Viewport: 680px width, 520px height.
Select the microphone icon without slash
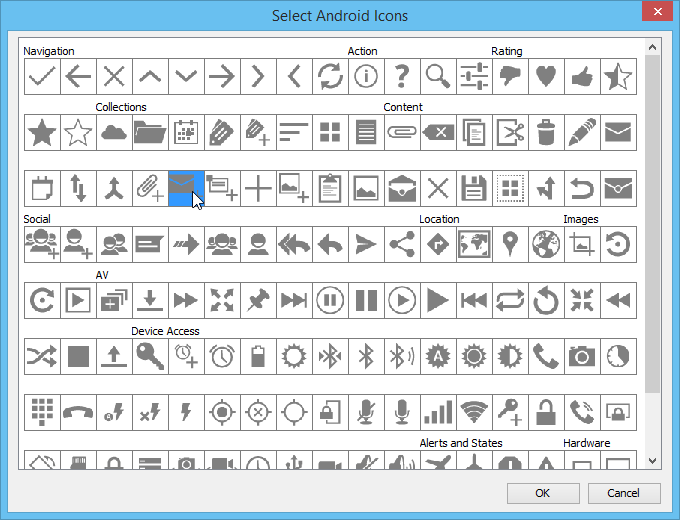coord(402,412)
